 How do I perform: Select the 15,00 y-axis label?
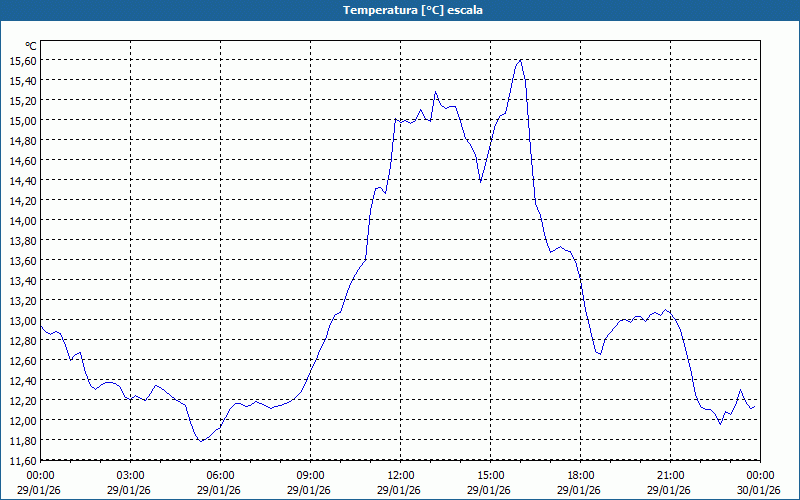pyautogui.click(x=23, y=120)
